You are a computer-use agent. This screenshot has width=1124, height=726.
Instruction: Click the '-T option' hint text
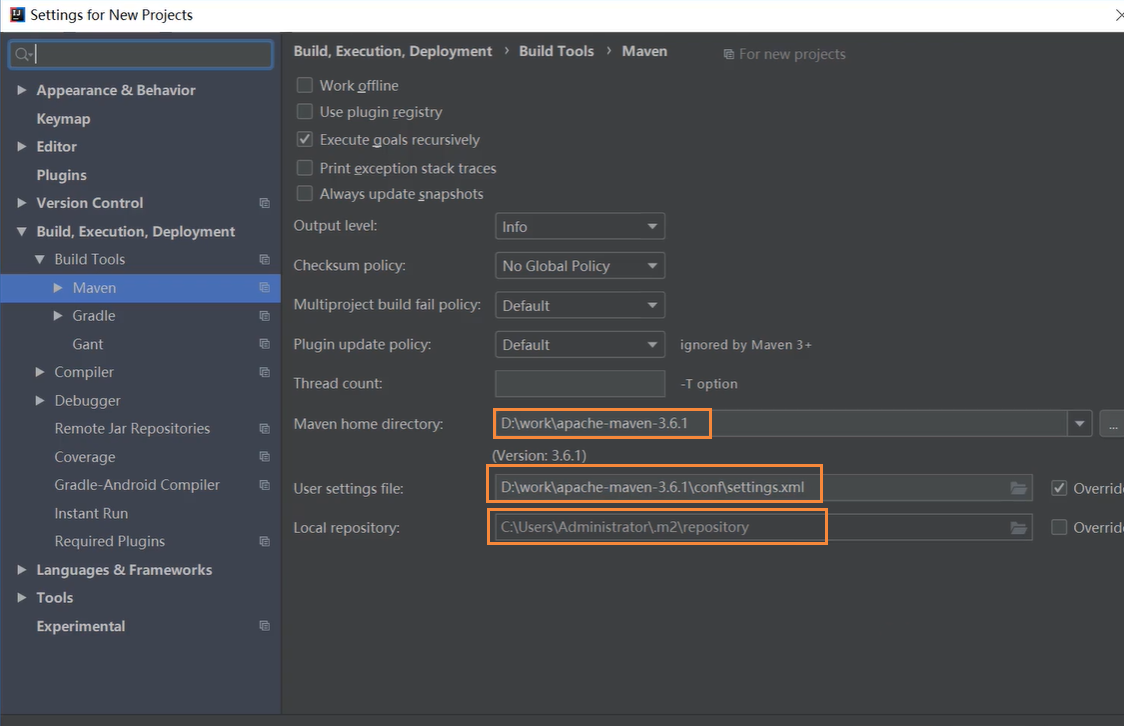(709, 384)
